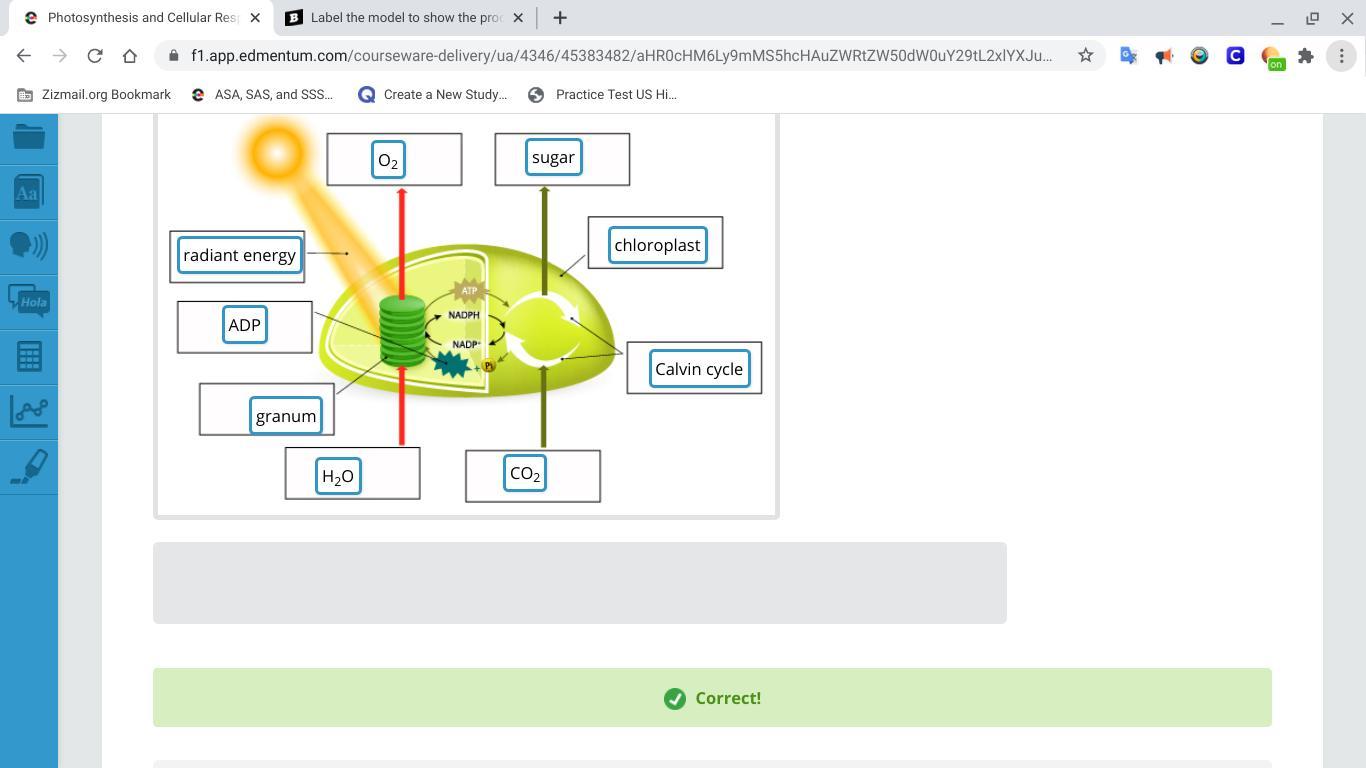Bookmark this page with star icon
Screen dimensions: 1366x768
click(1085, 56)
